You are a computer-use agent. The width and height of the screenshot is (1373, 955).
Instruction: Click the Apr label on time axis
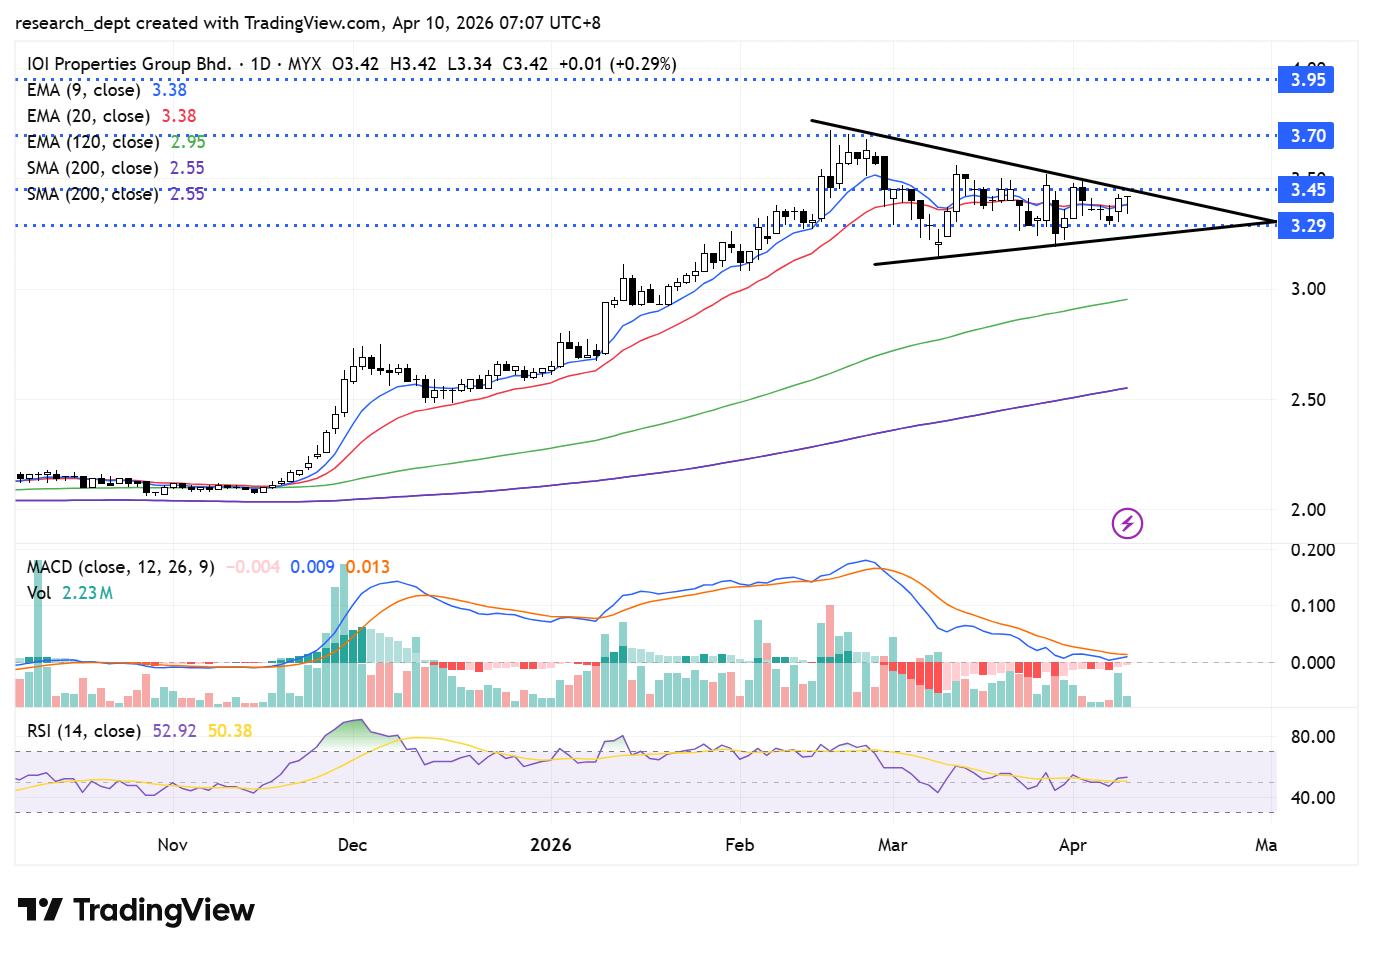point(1072,845)
